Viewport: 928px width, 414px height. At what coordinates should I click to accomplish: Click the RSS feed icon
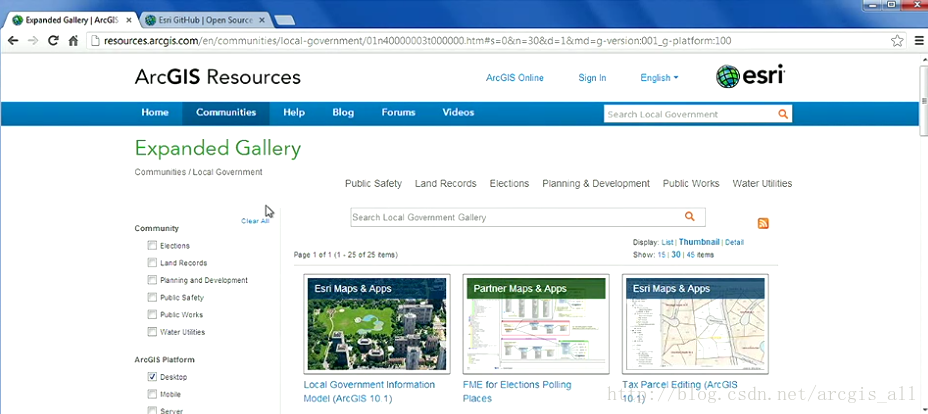[x=763, y=224]
